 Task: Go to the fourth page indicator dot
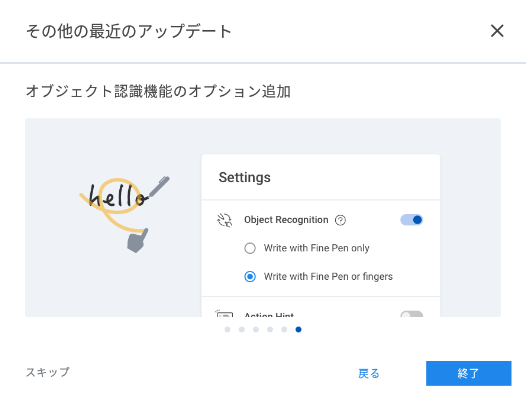[270, 330]
